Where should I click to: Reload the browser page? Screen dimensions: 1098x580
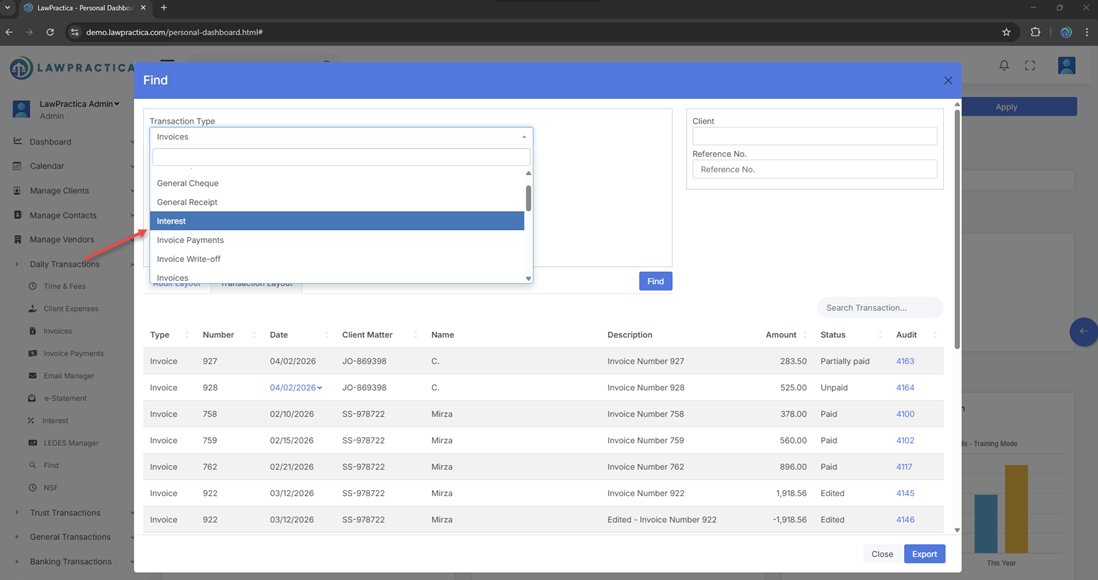pos(50,32)
